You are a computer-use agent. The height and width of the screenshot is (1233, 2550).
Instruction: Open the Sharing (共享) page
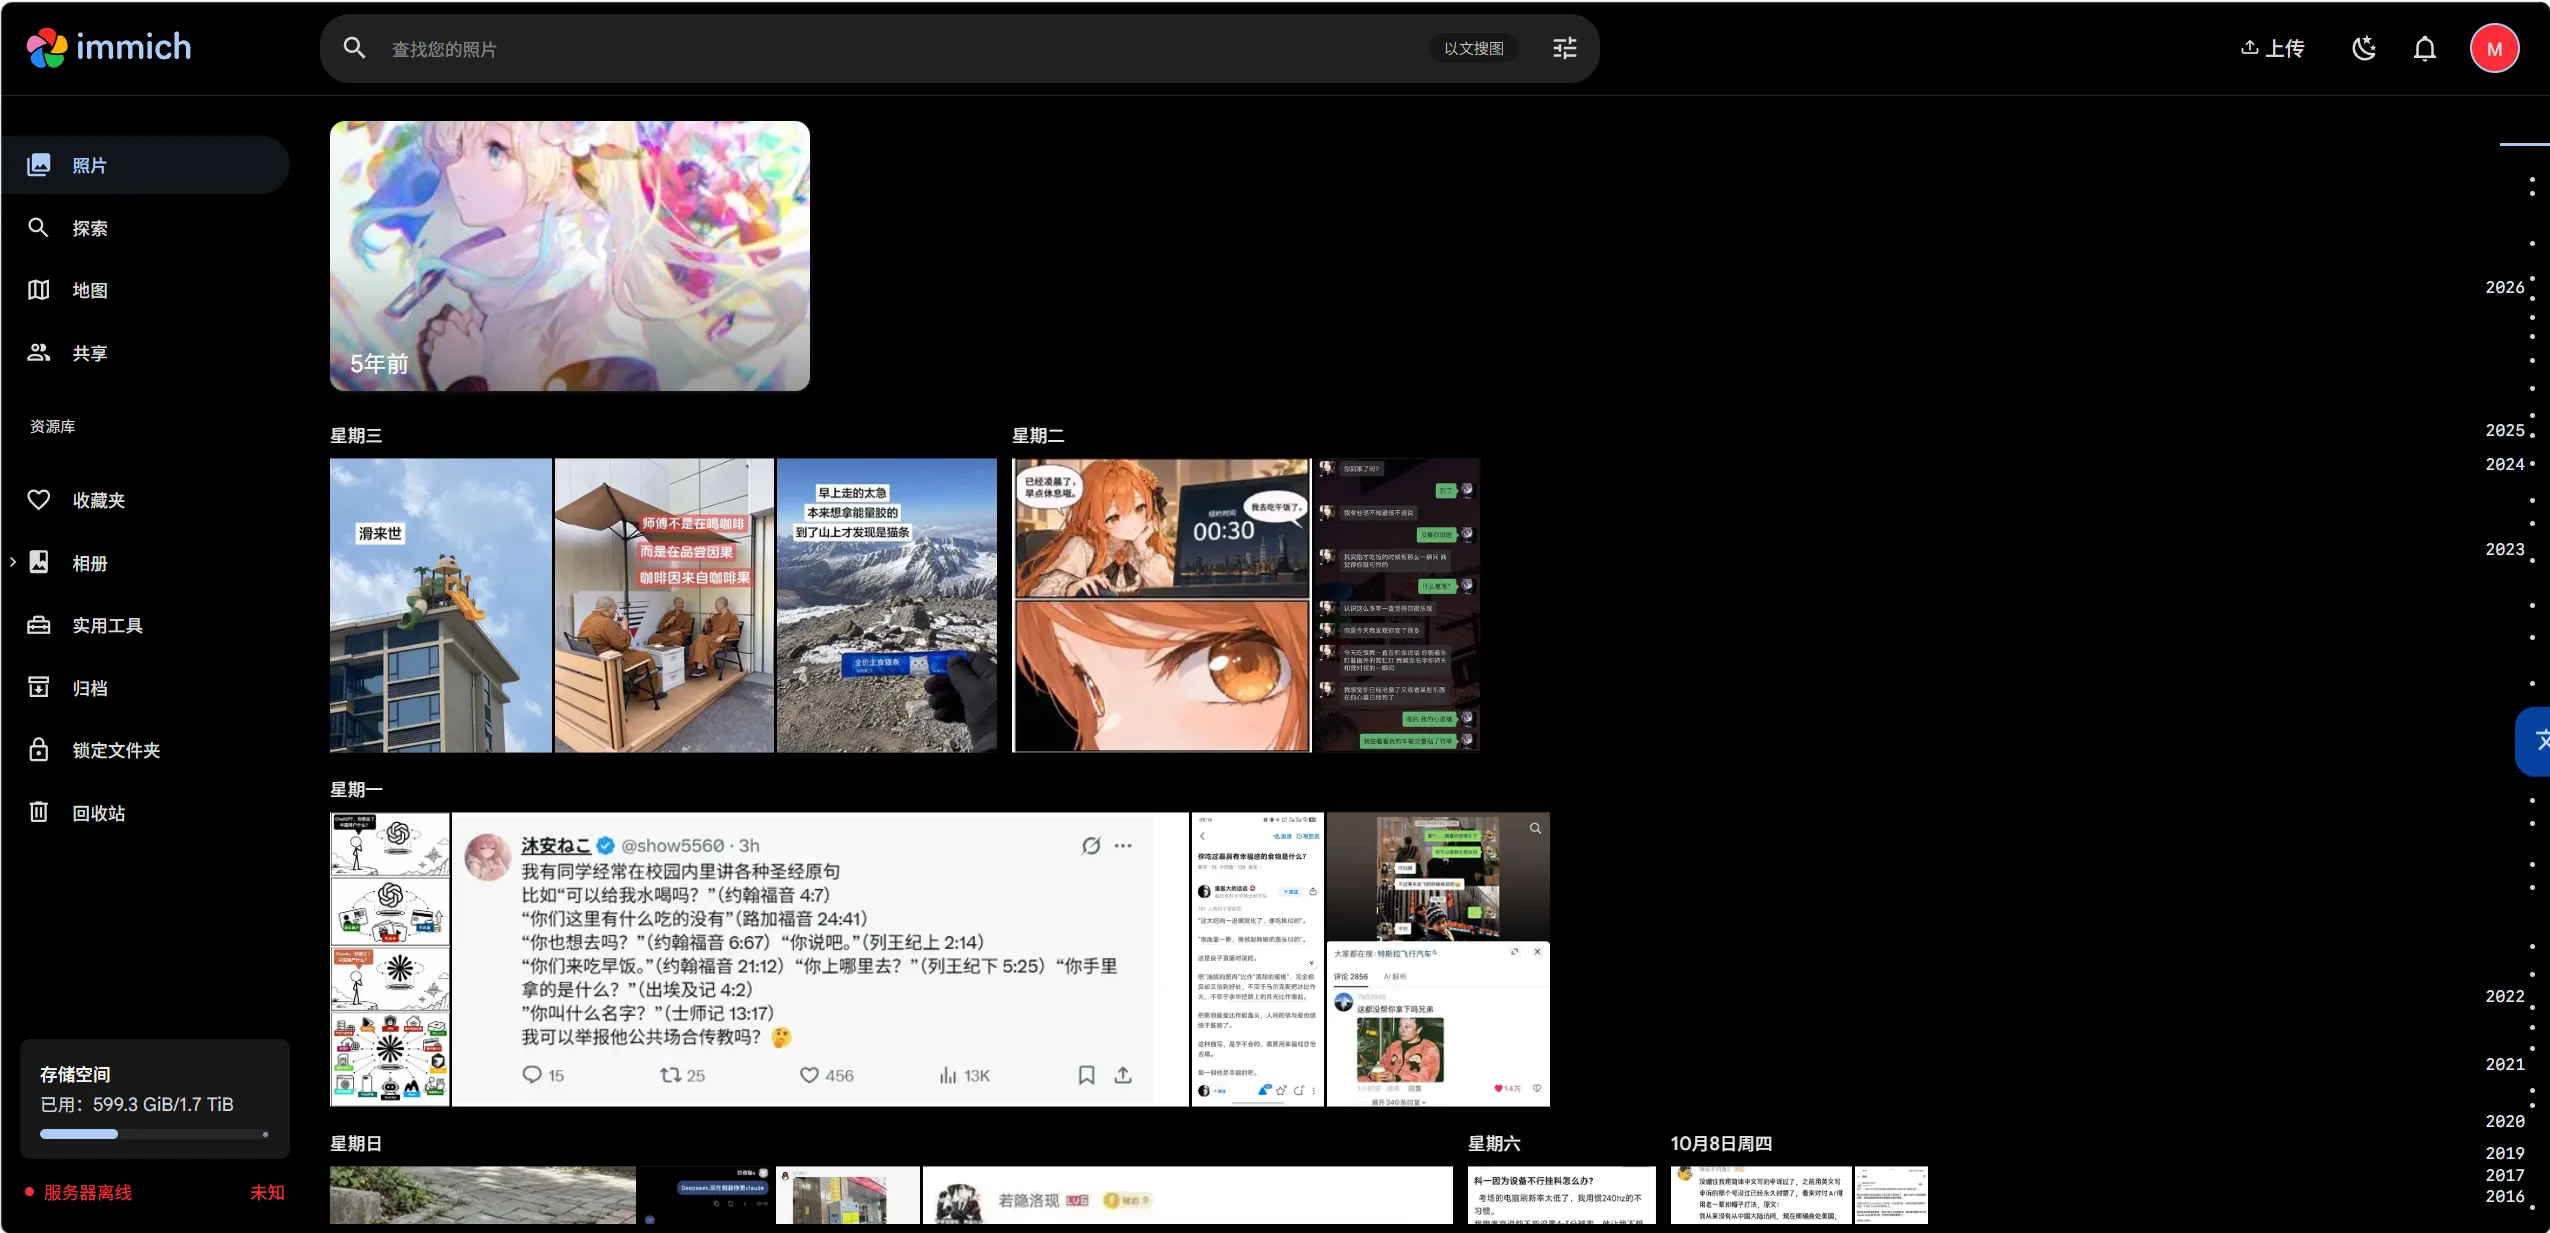click(145, 353)
